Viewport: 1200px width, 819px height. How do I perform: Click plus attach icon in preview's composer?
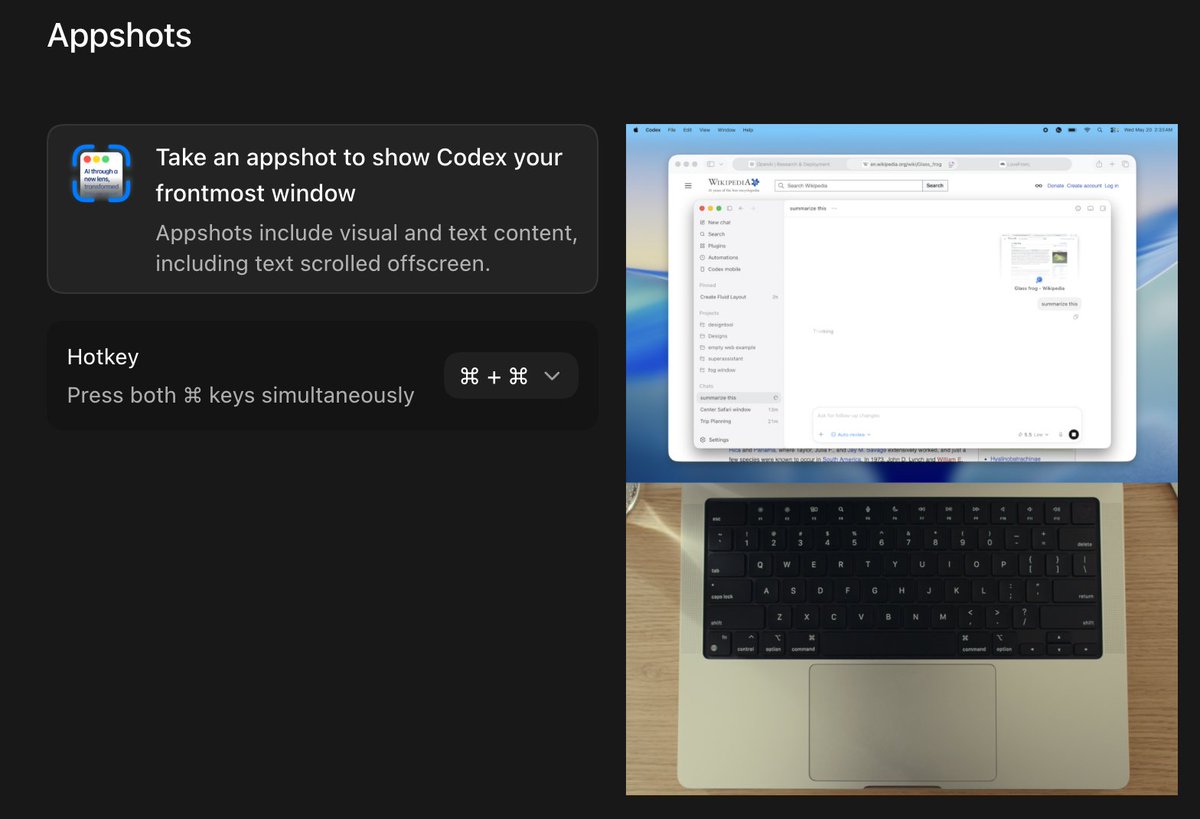click(x=821, y=435)
